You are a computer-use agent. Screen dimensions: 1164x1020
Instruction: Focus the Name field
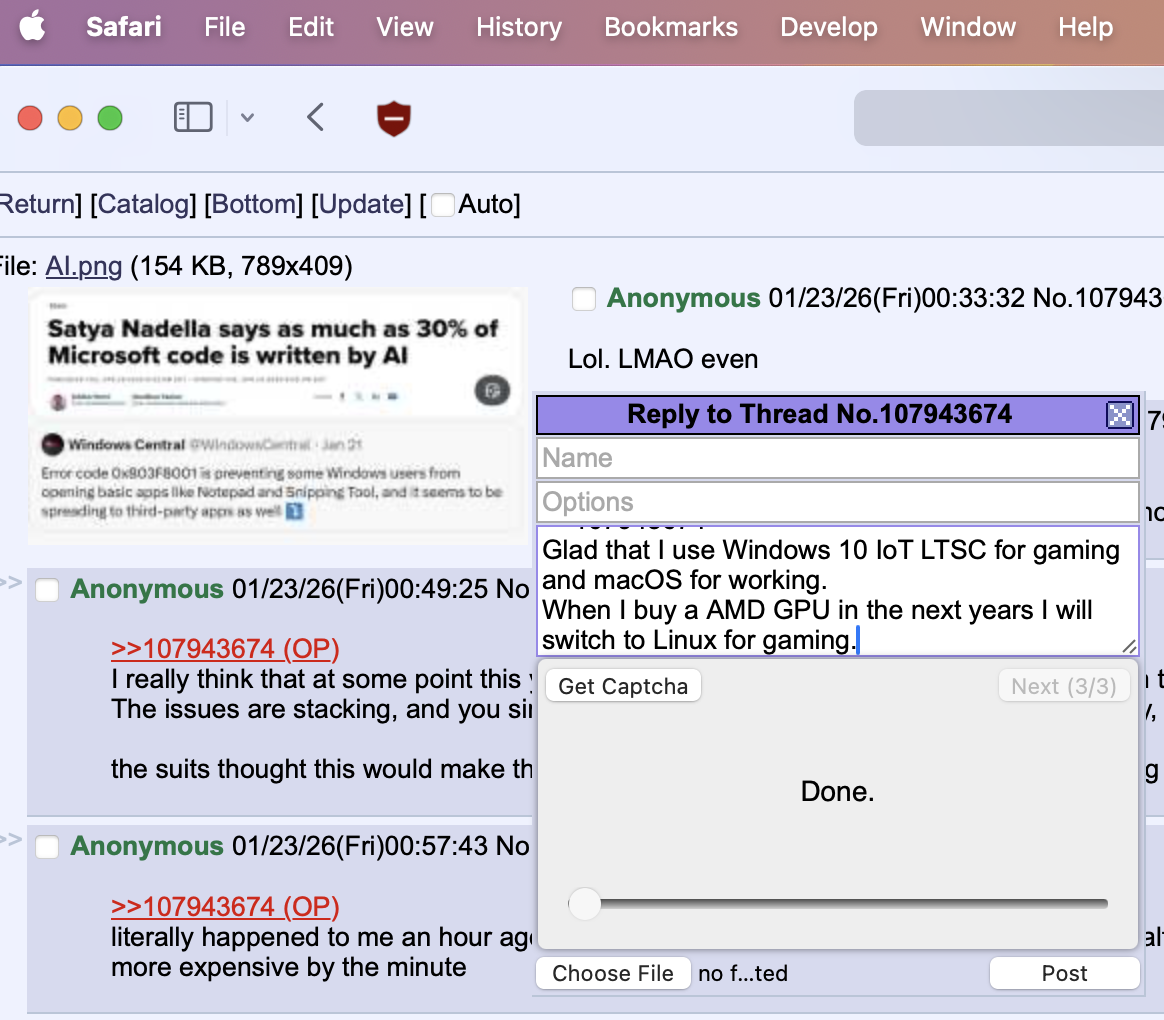coord(837,458)
